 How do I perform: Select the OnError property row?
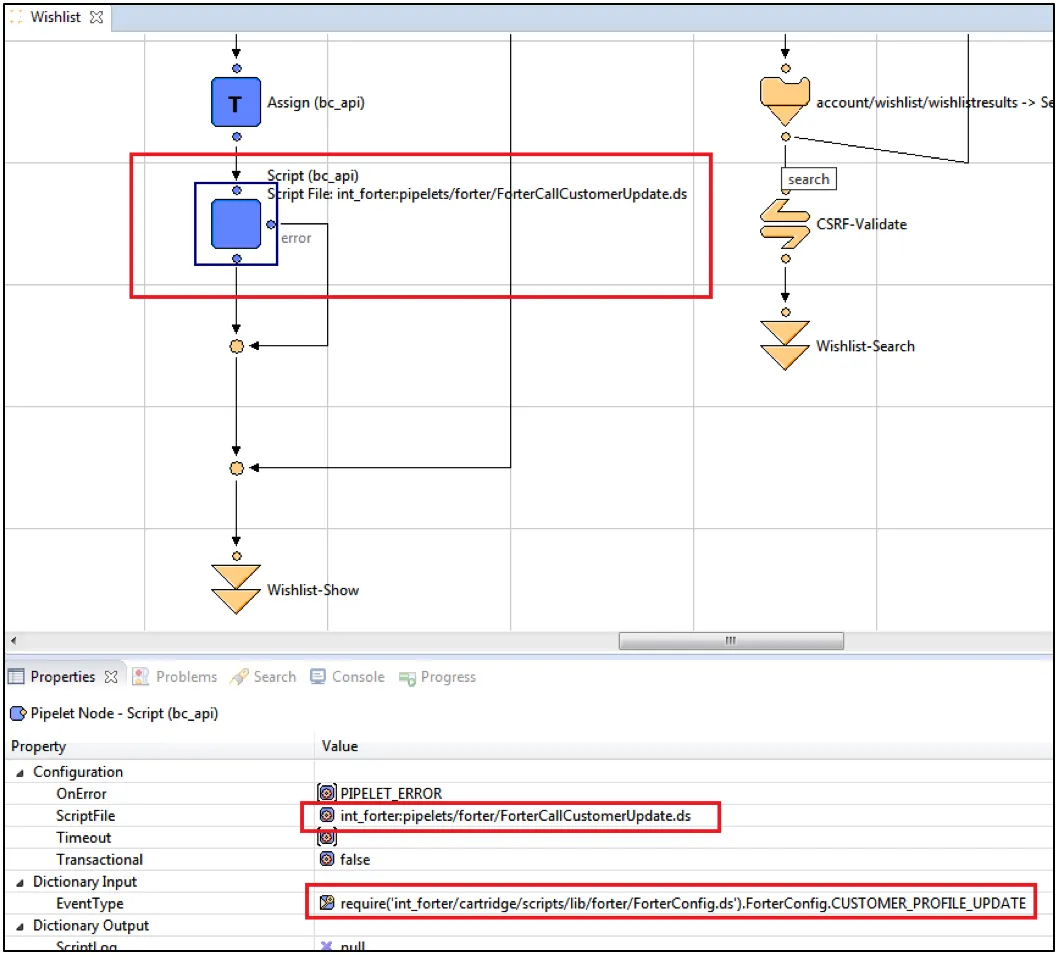click(530, 793)
